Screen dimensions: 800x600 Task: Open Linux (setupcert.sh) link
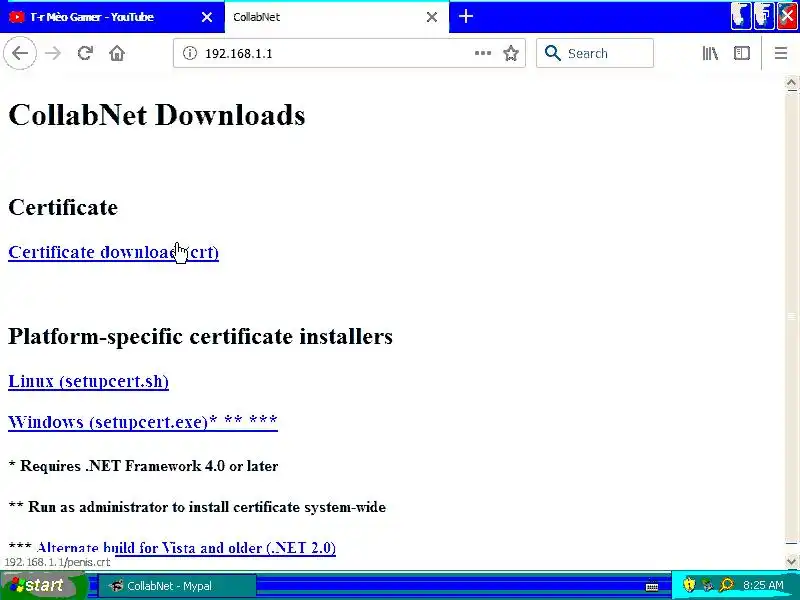pyautogui.click(x=88, y=382)
